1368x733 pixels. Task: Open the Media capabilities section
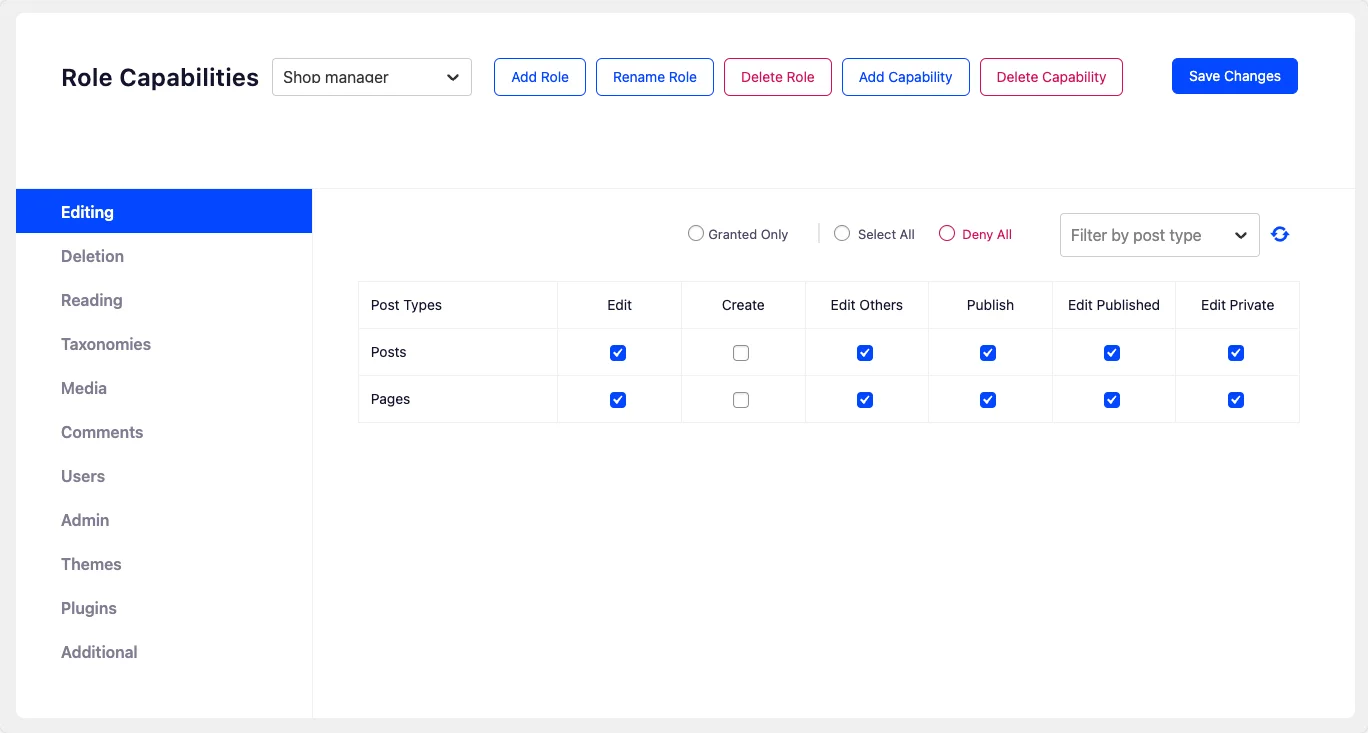coord(83,388)
